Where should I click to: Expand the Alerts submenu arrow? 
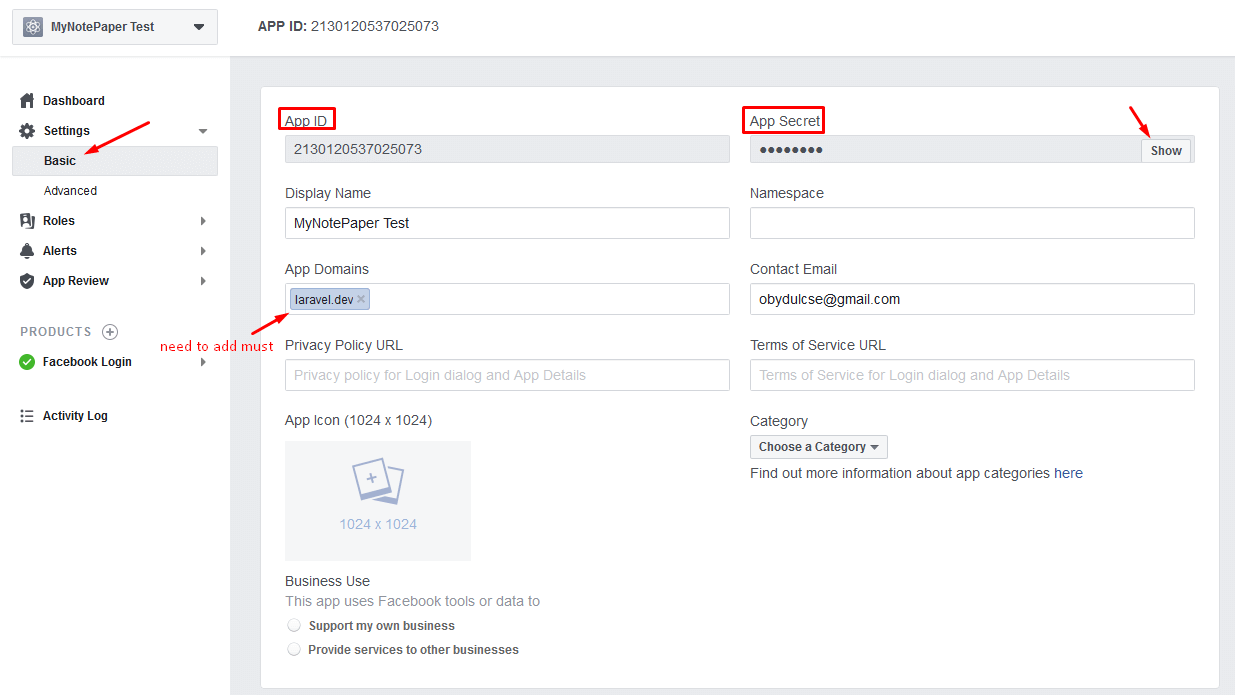tap(203, 251)
